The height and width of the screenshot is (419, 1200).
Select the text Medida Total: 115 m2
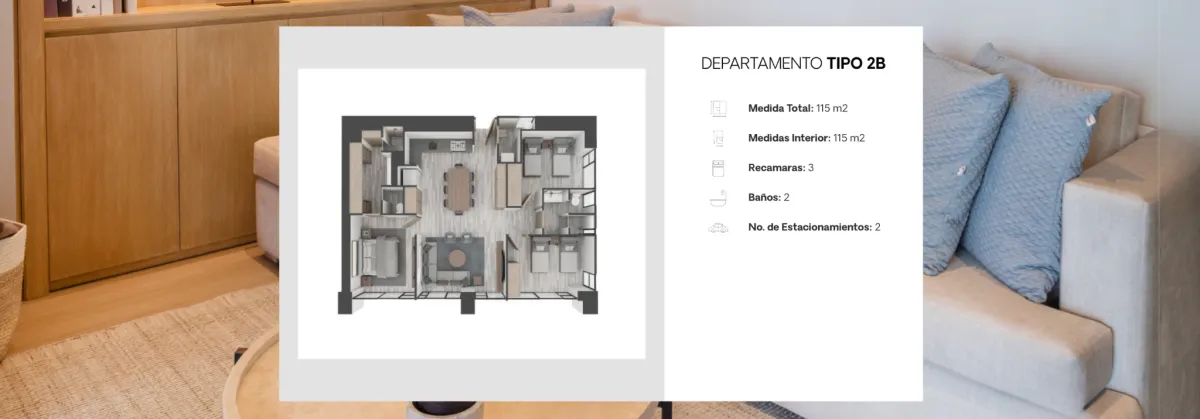[798, 108]
